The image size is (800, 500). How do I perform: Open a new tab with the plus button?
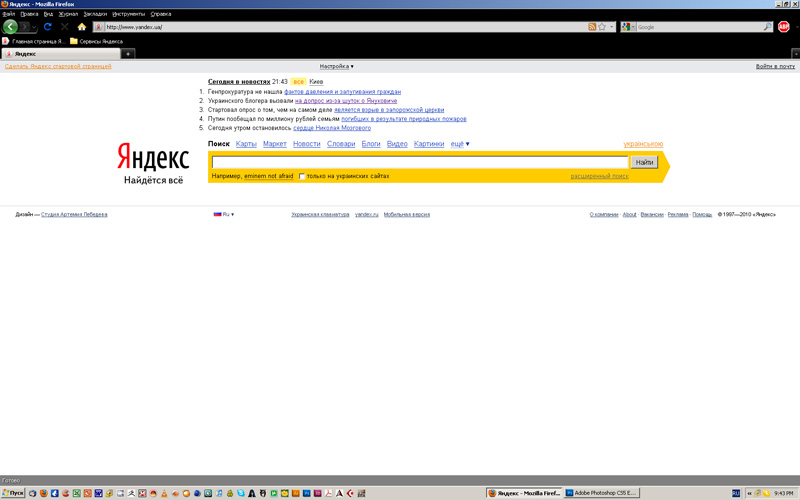tap(128, 54)
